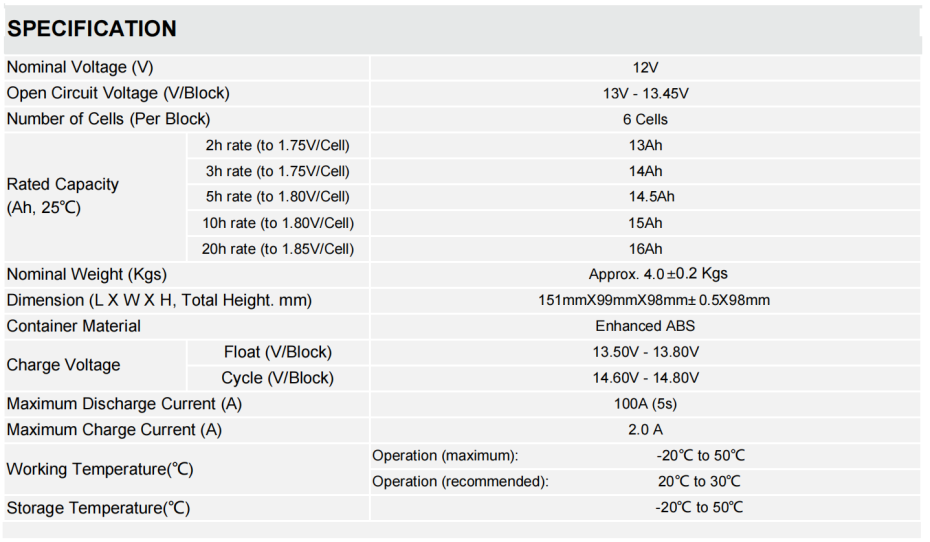Select the 14.5Ah capacity value
This screenshot has width=930, height=542.
pos(645,197)
